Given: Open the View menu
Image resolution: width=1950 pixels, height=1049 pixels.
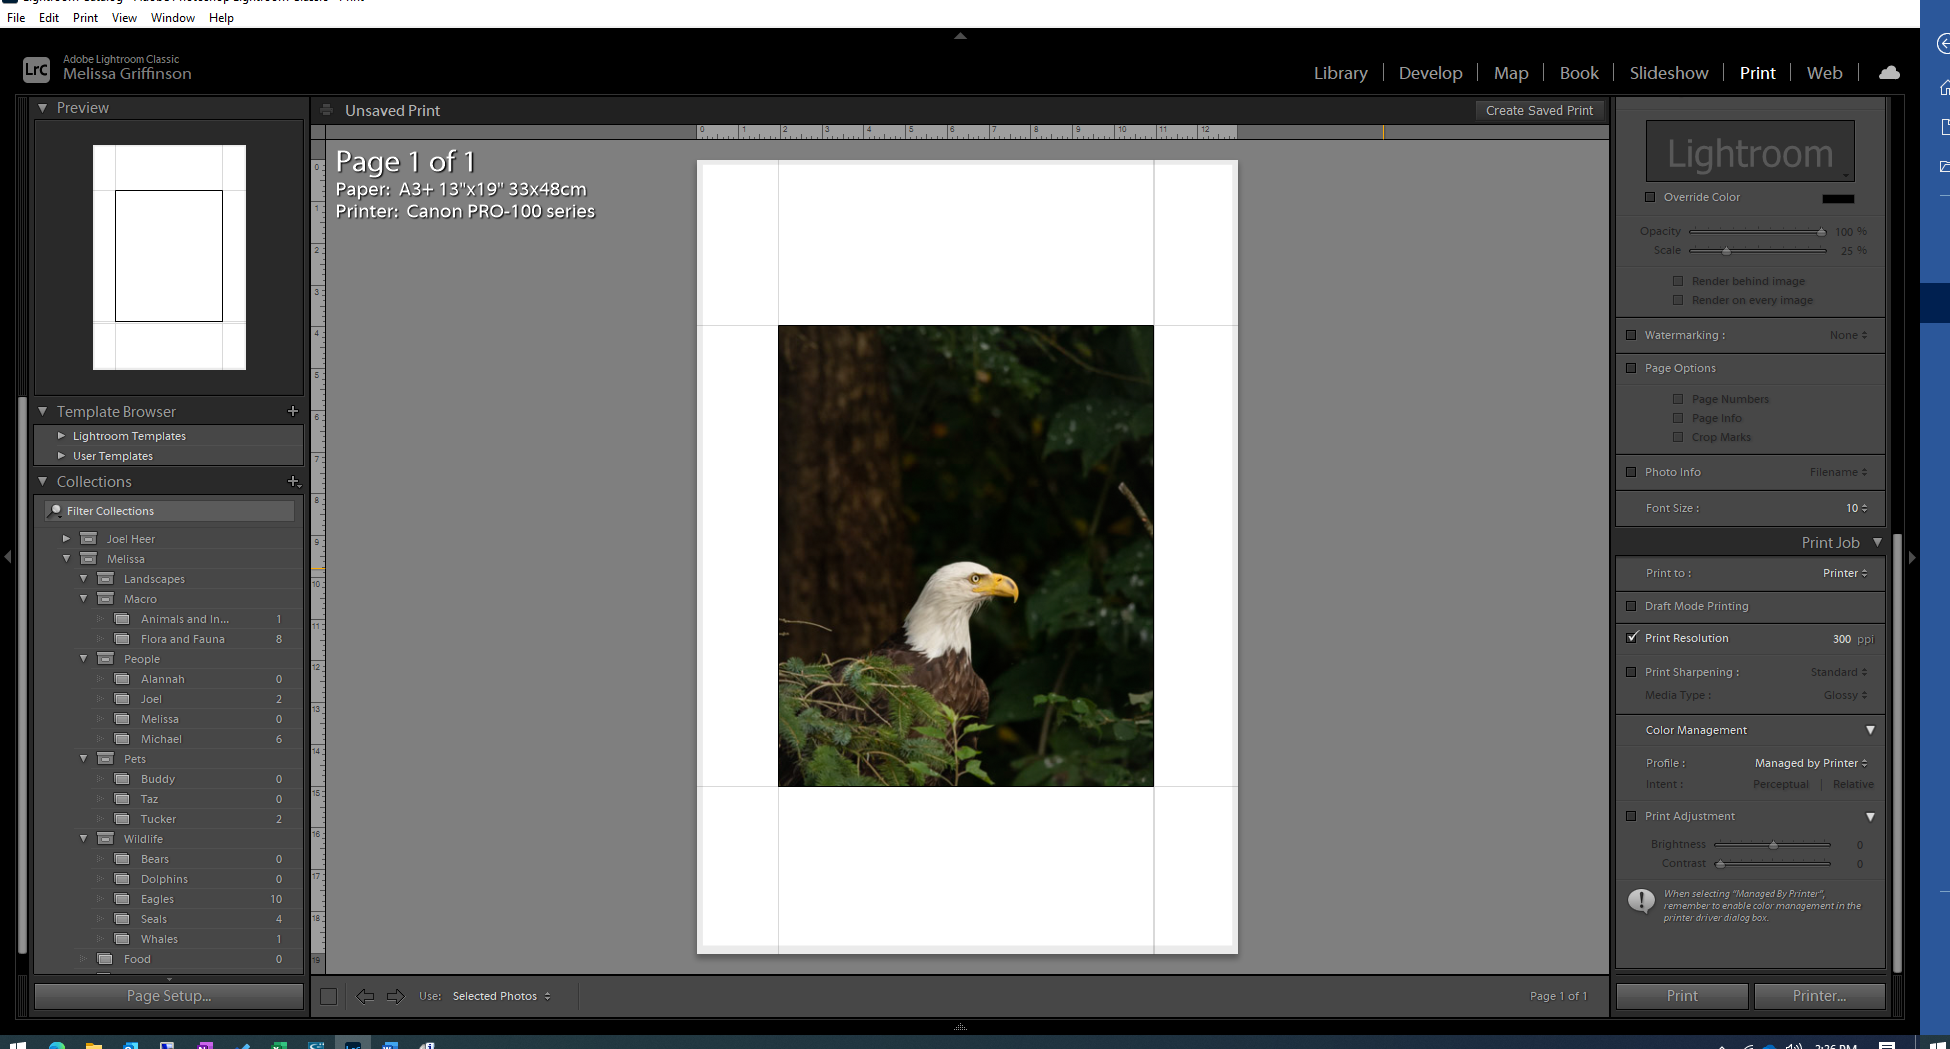Looking at the screenshot, I should tap(124, 18).
